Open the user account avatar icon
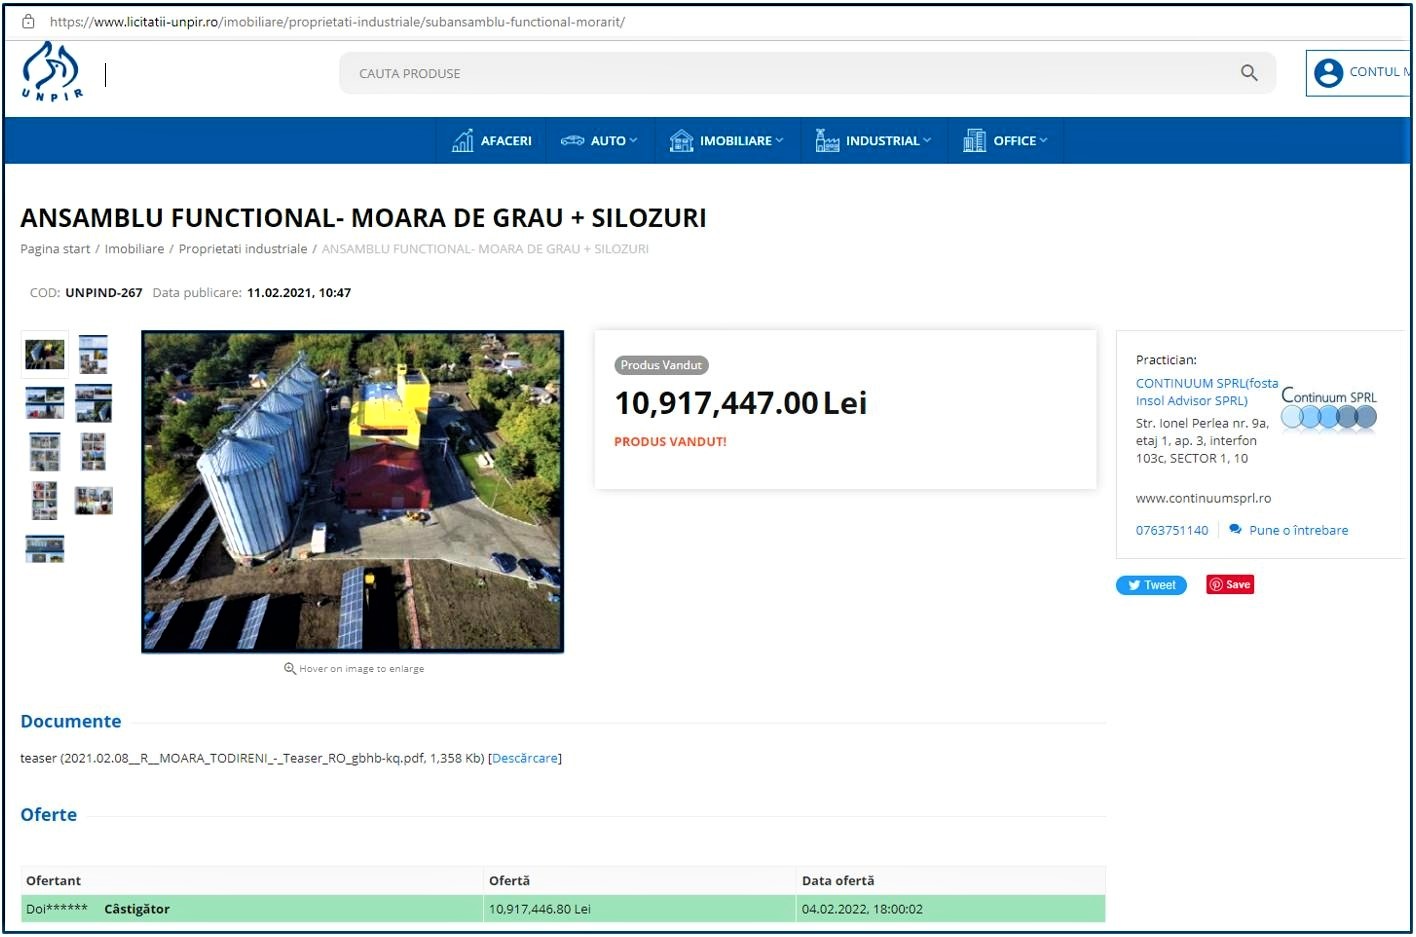The image size is (1416, 937). point(1328,73)
